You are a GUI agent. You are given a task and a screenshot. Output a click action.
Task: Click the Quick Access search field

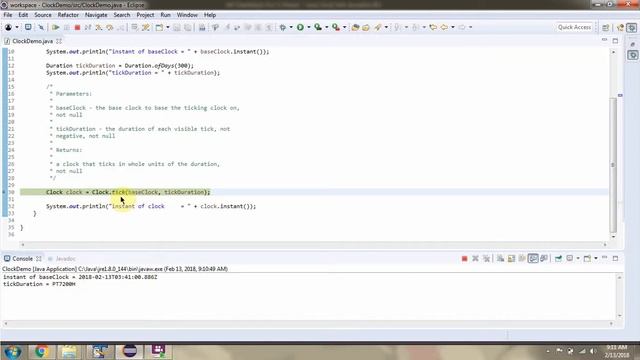pyautogui.click(x=574, y=27)
